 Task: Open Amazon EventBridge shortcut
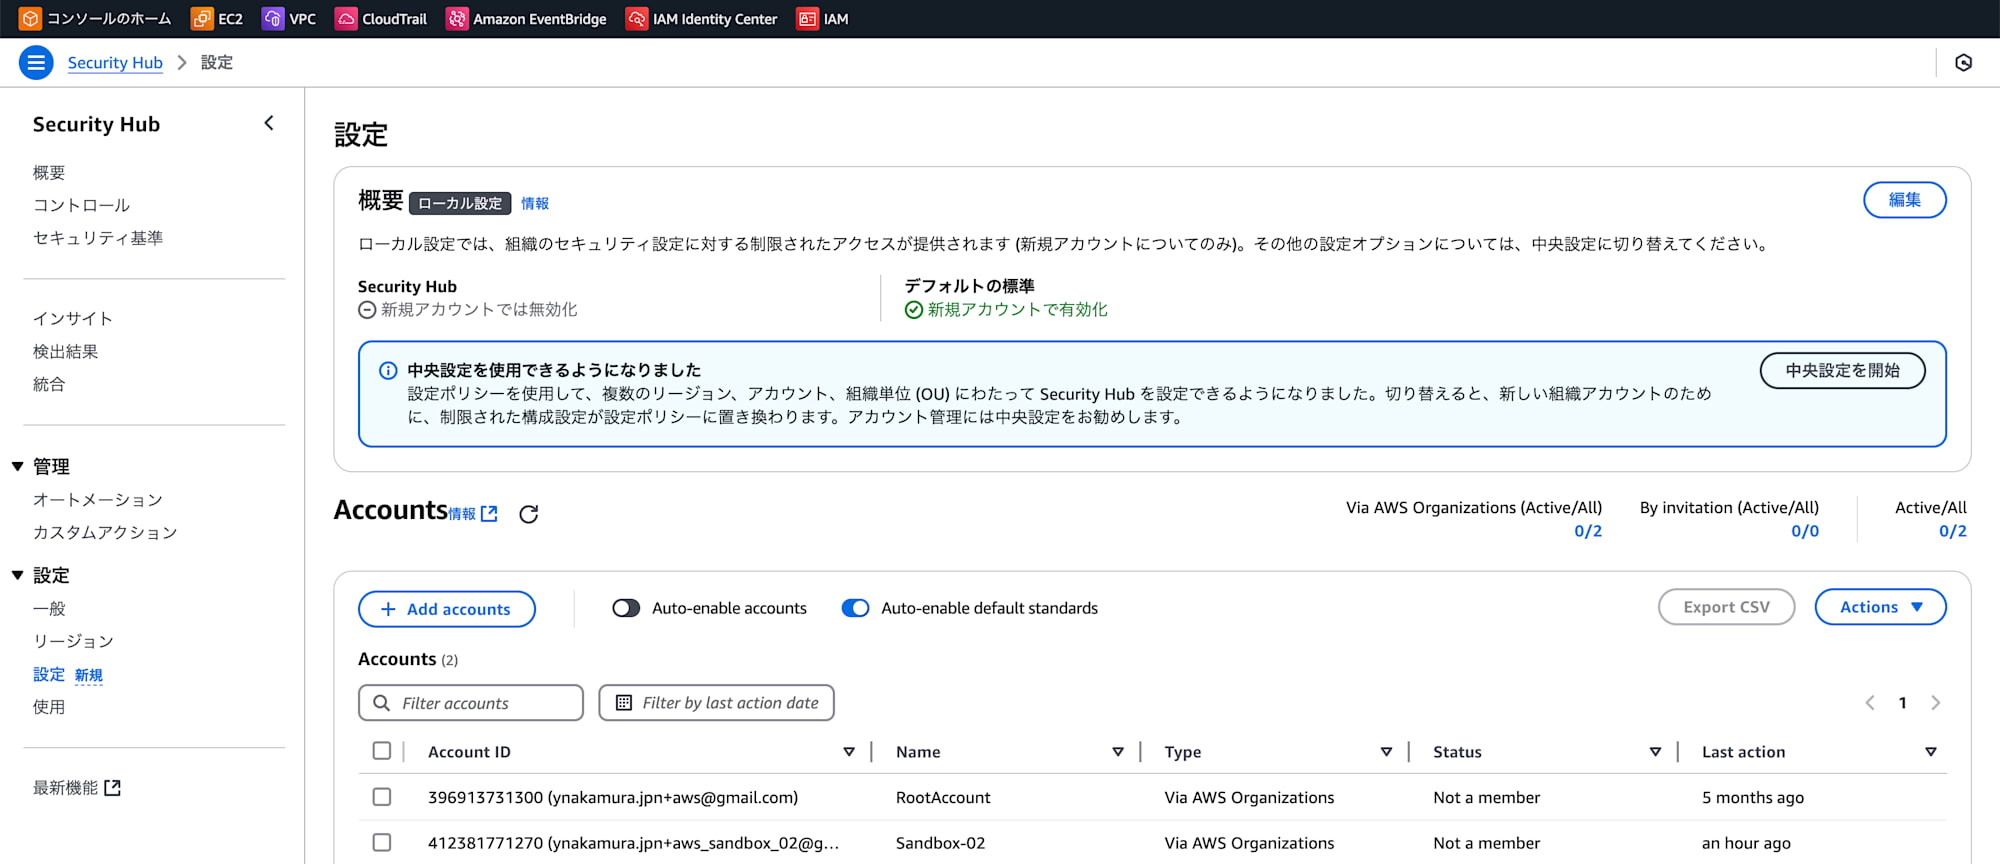526,18
